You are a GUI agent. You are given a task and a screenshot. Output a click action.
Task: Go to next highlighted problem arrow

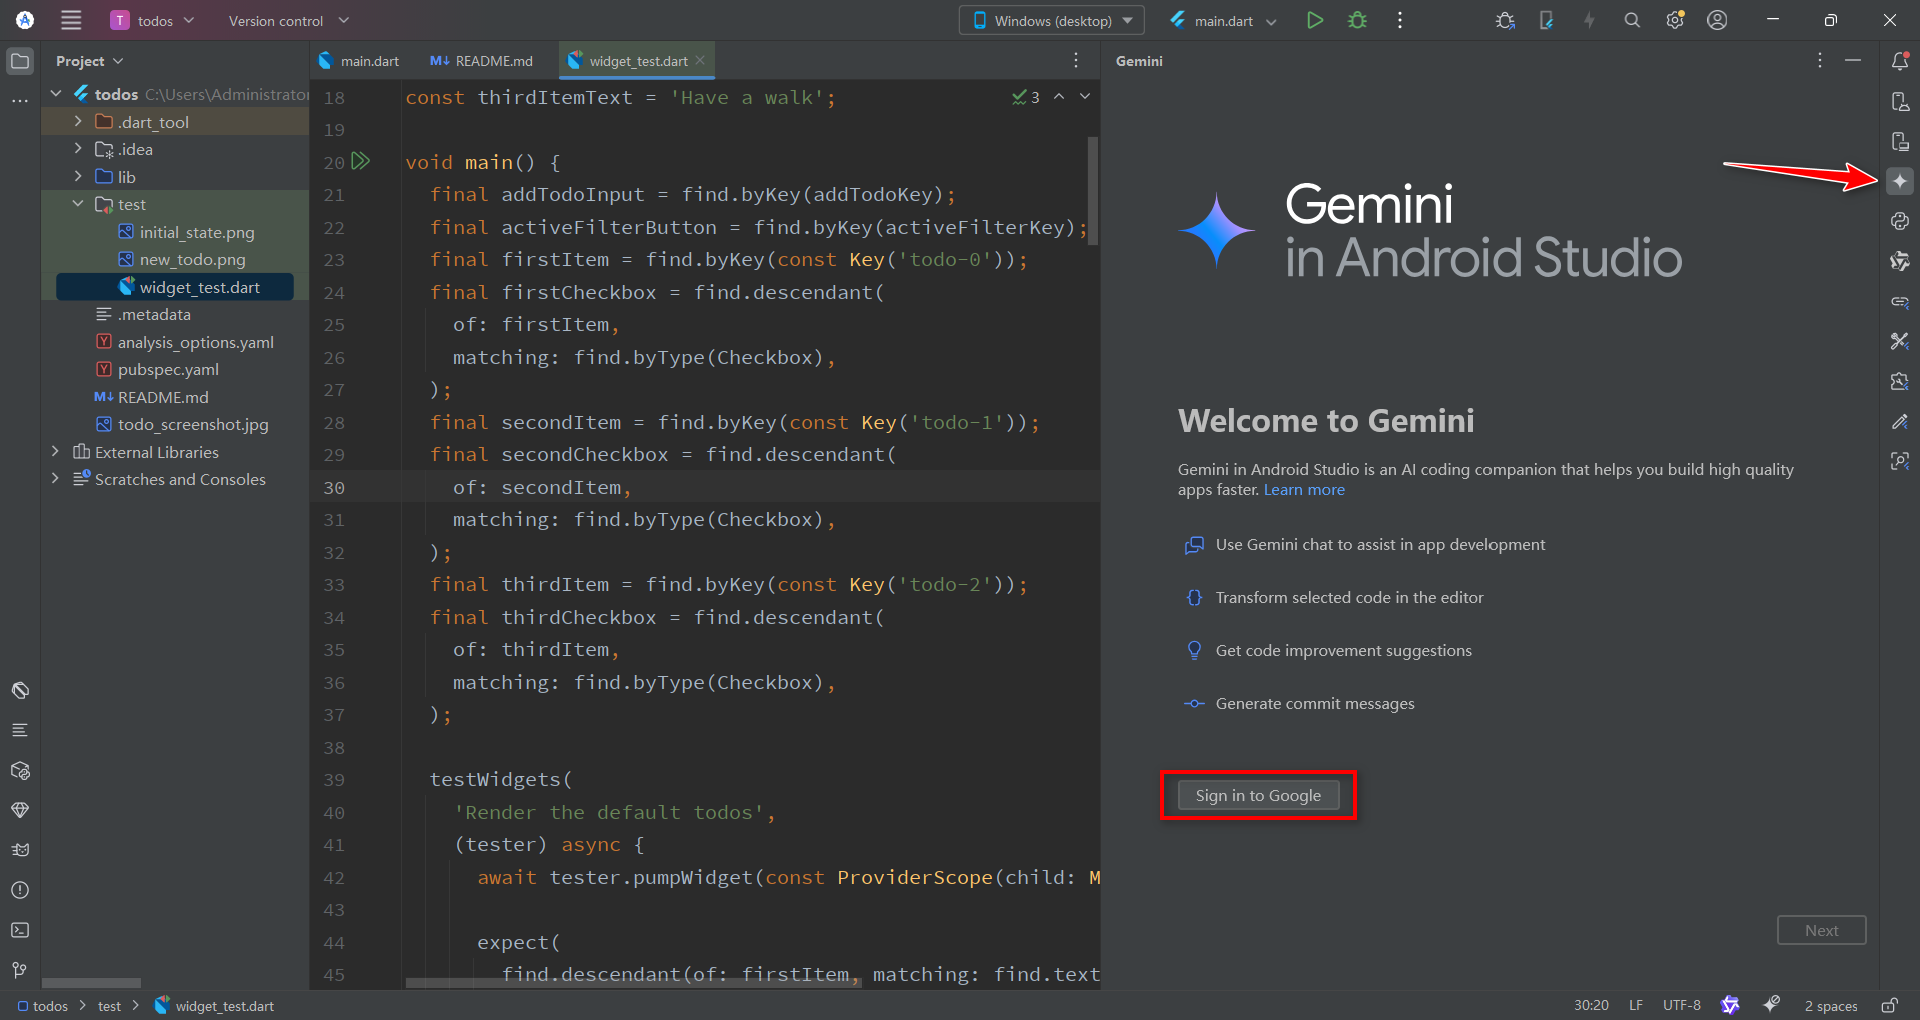[x=1085, y=97]
